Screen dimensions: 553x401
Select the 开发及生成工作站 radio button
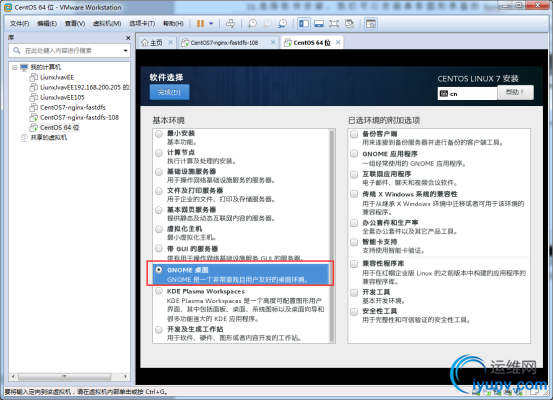[x=159, y=329]
